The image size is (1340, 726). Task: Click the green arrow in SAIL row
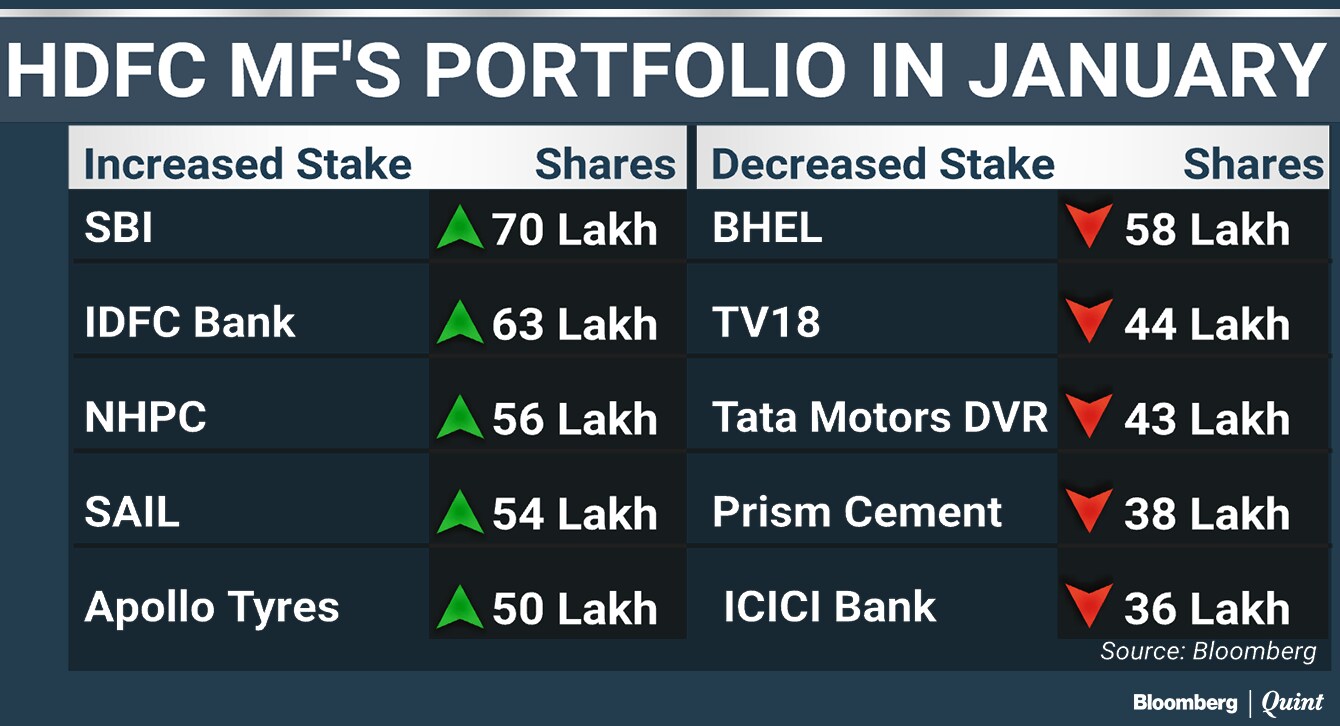pos(460,511)
